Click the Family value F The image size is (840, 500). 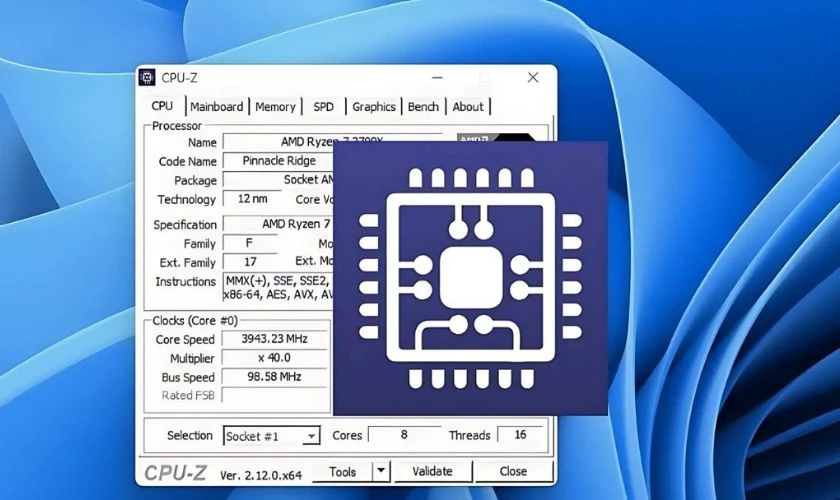pyautogui.click(x=250, y=243)
